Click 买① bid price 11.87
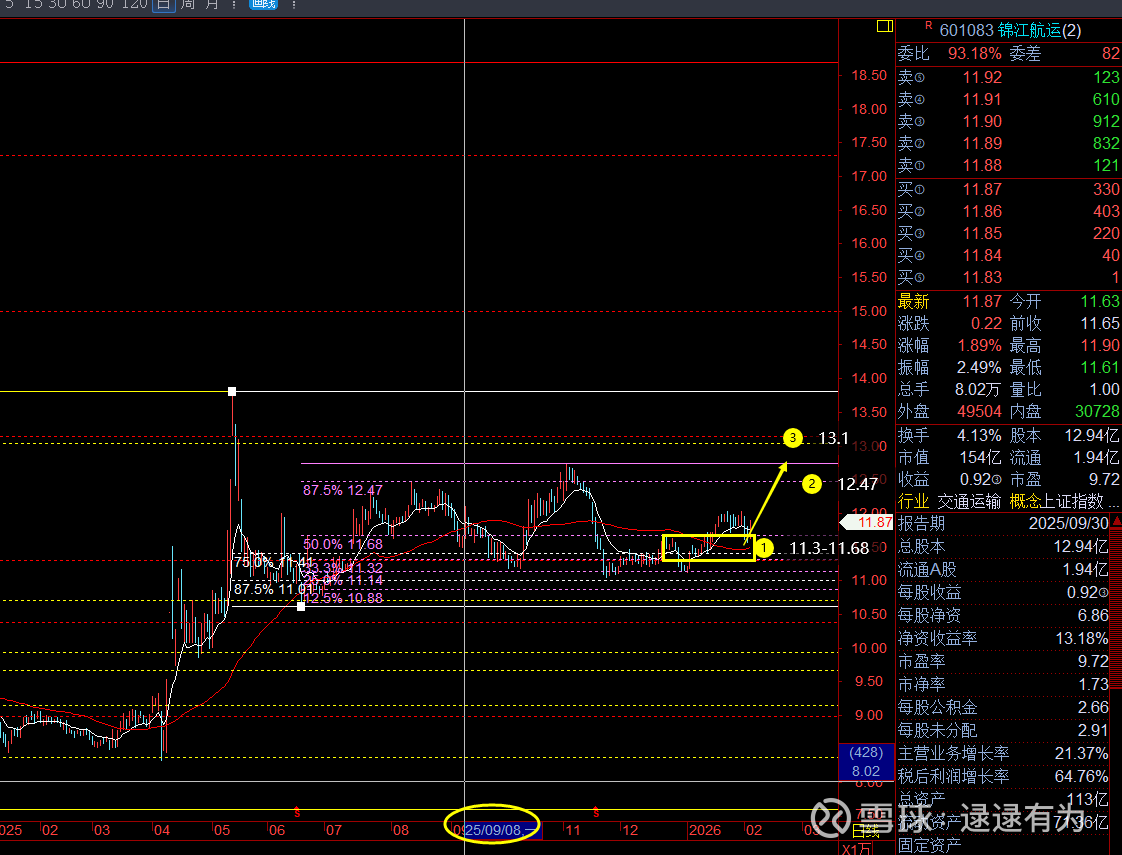Viewport: 1122px width, 855px height. point(982,190)
